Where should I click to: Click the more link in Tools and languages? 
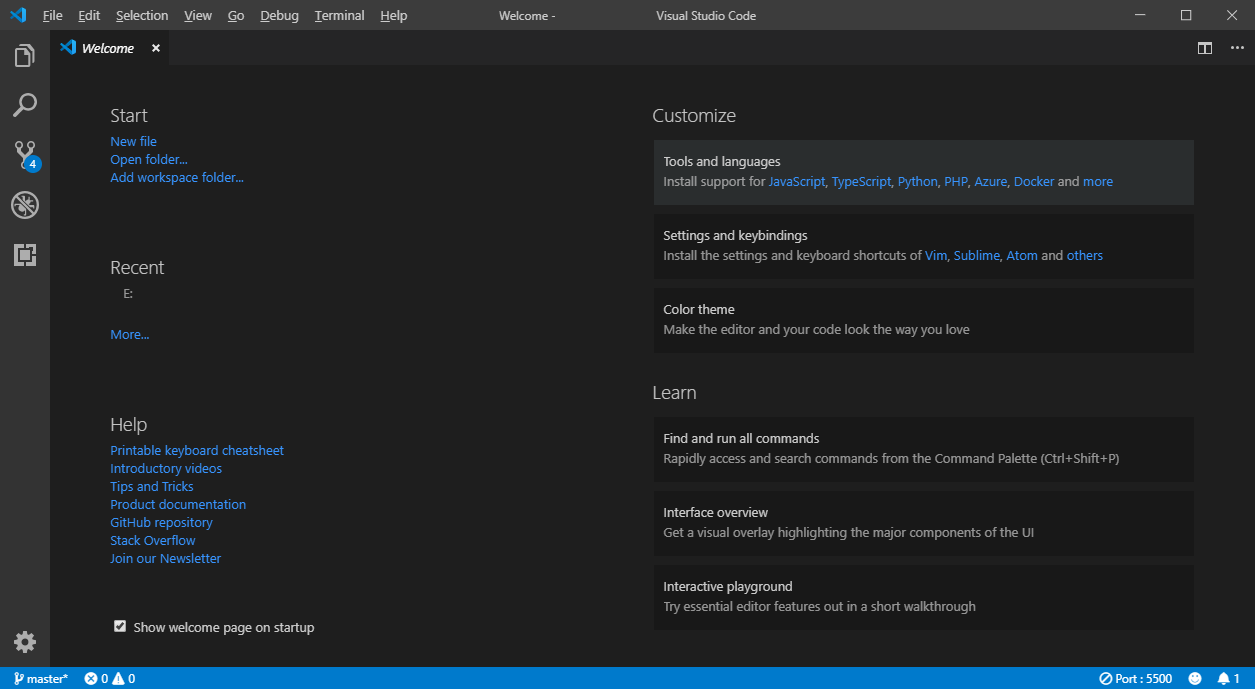[1098, 182]
